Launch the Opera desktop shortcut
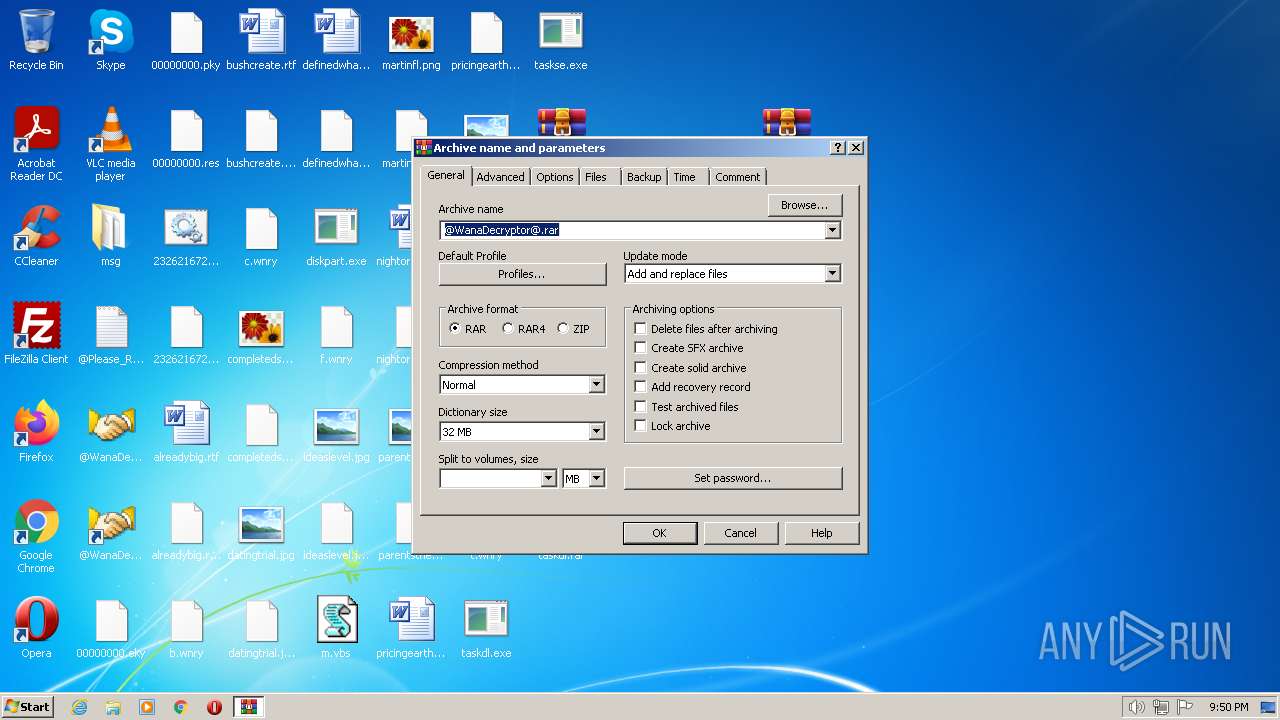The height and width of the screenshot is (720, 1280). (36, 629)
